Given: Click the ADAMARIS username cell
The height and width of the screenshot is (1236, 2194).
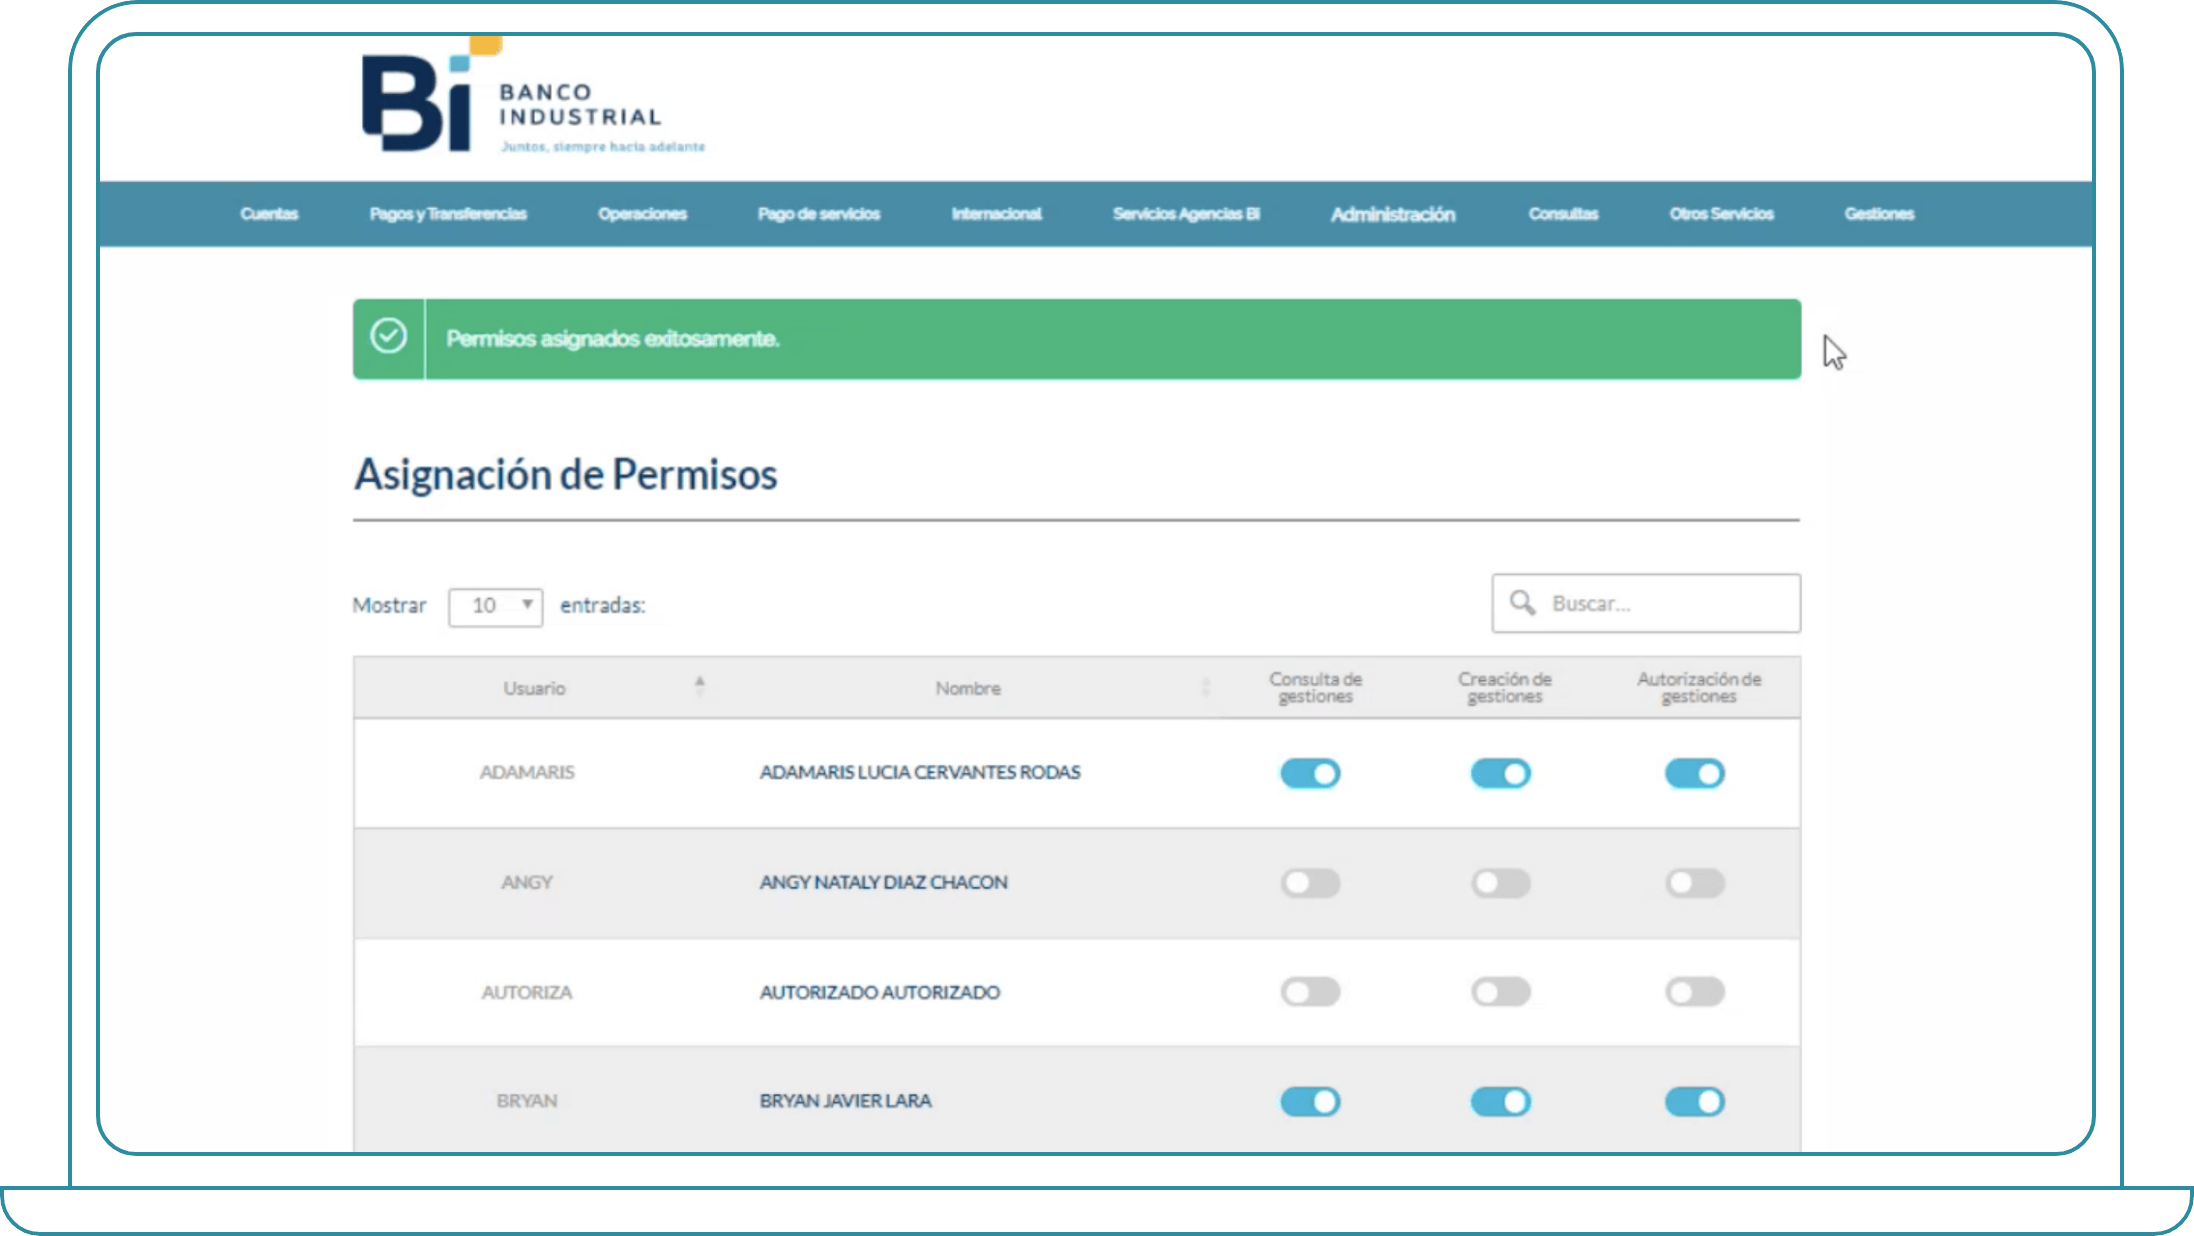Looking at the screenshot, I should tap(527, 772).
